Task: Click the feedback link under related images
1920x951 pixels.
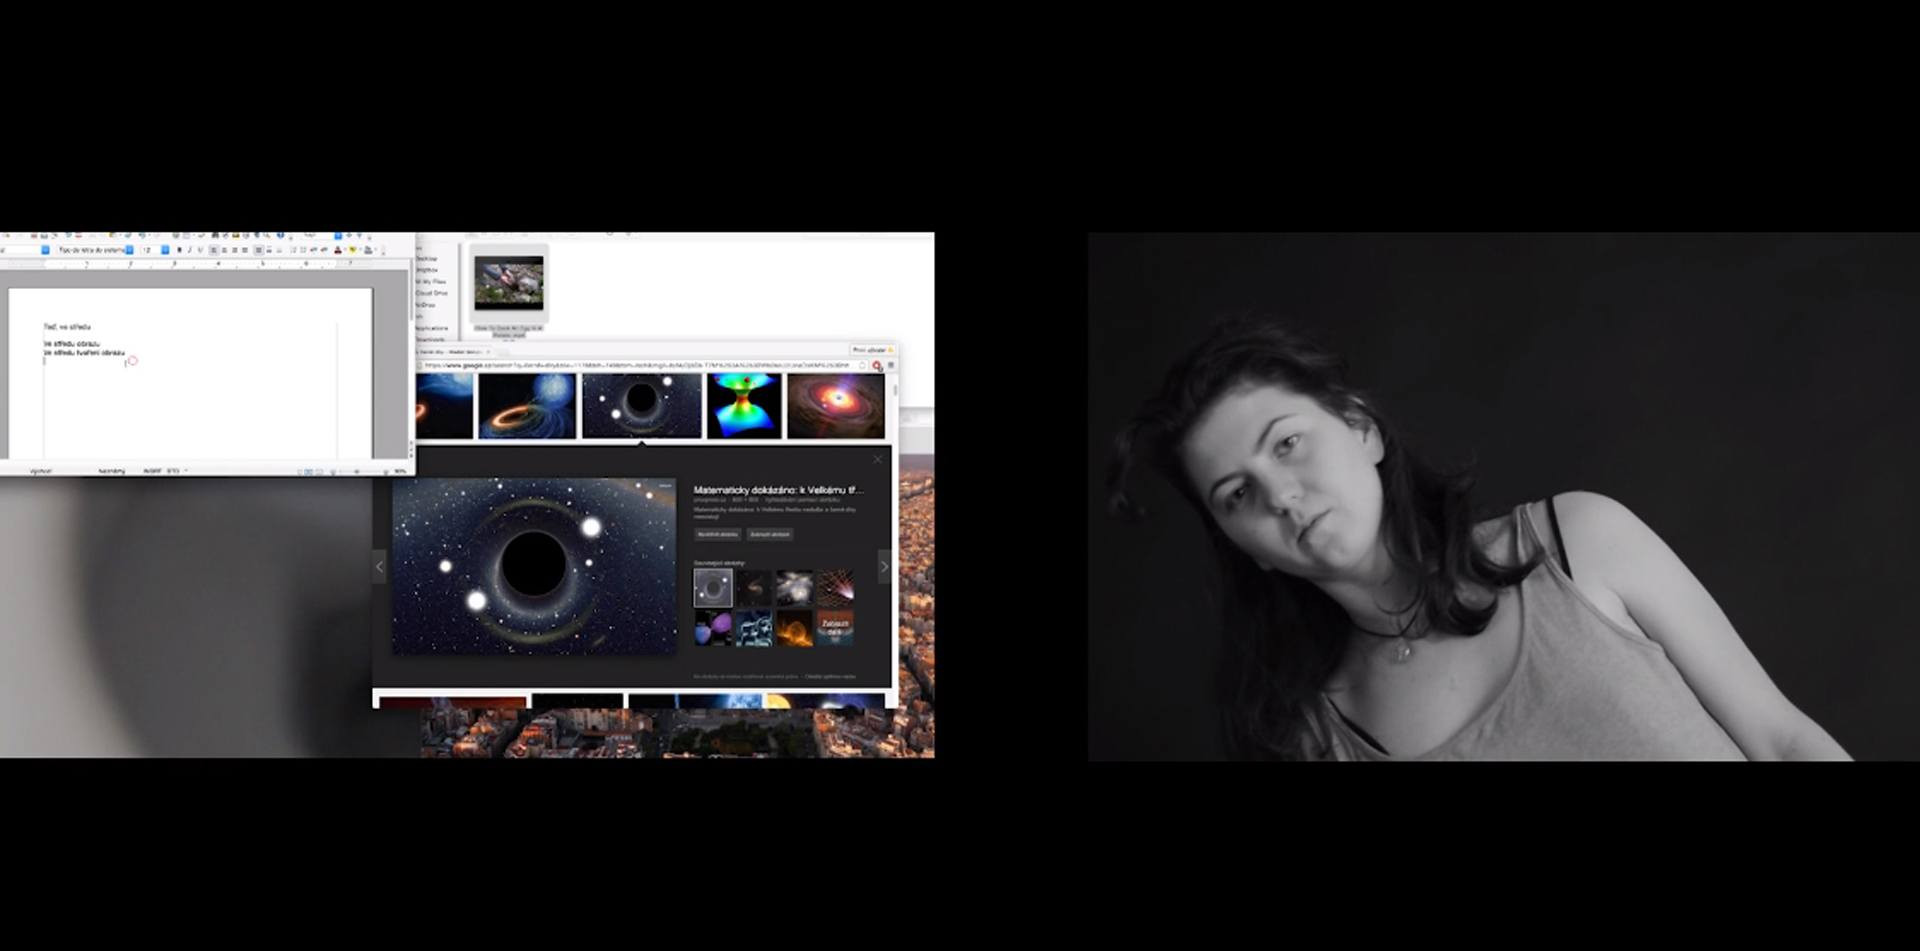Action: point(830,676)
